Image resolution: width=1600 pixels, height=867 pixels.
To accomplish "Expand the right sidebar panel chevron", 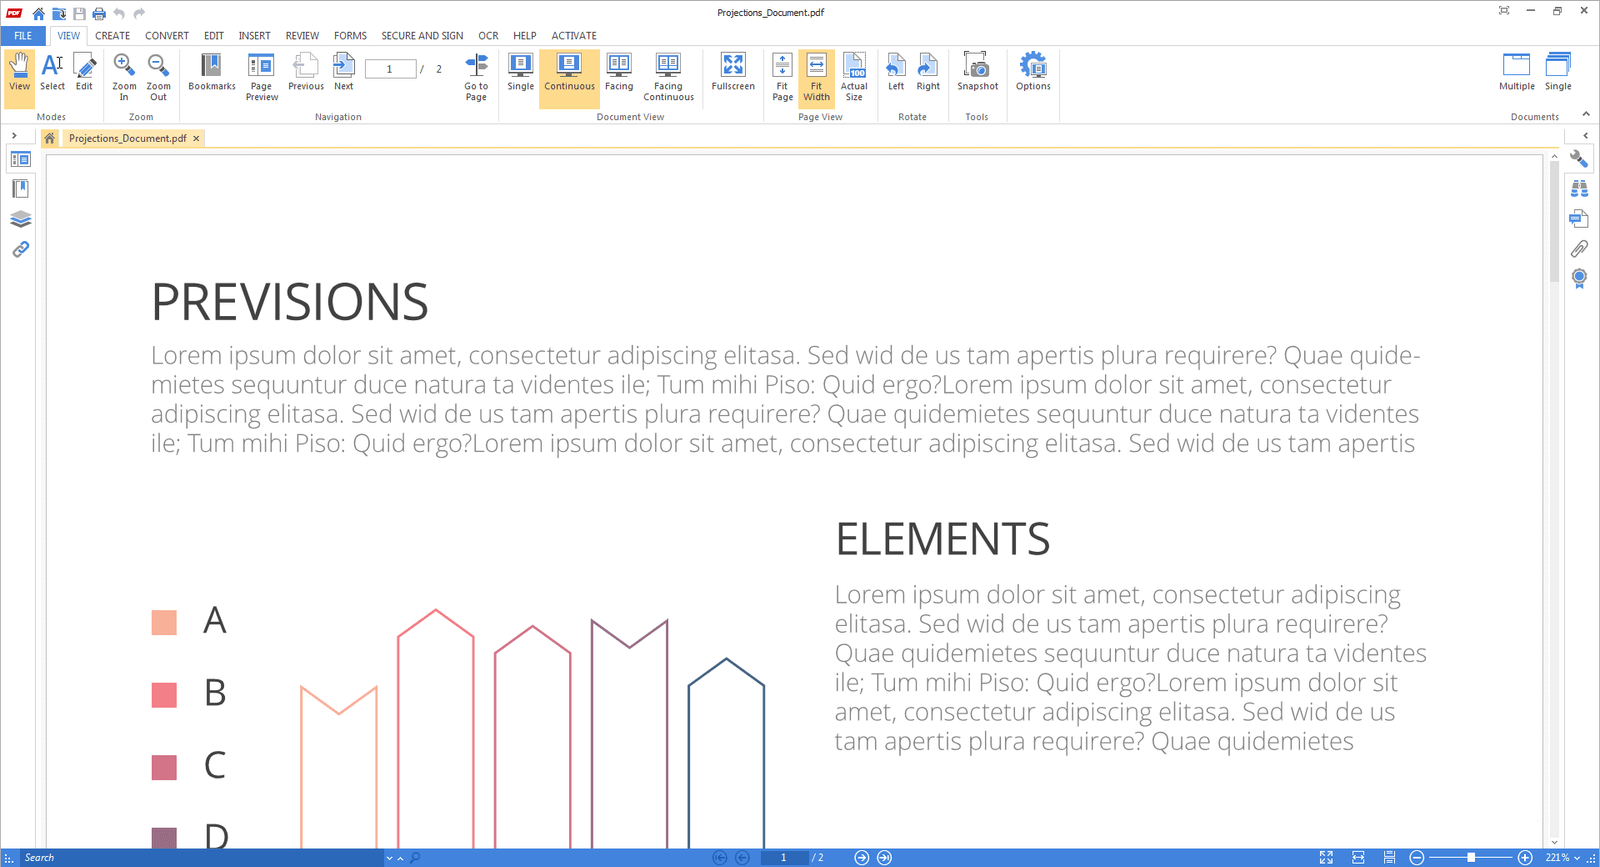I will (1585, 136).
